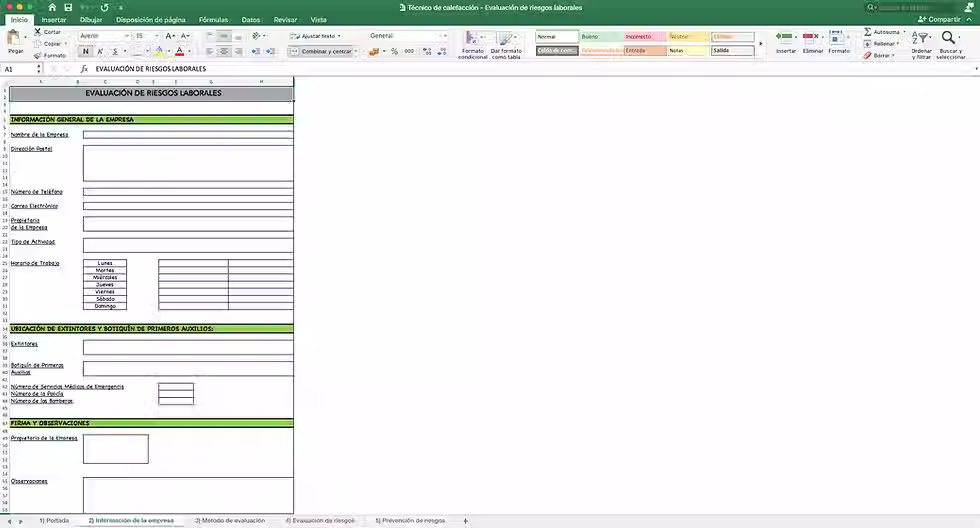980x528 pixels.
Task: Toggle underline S formatting
Action: point(114,51)
